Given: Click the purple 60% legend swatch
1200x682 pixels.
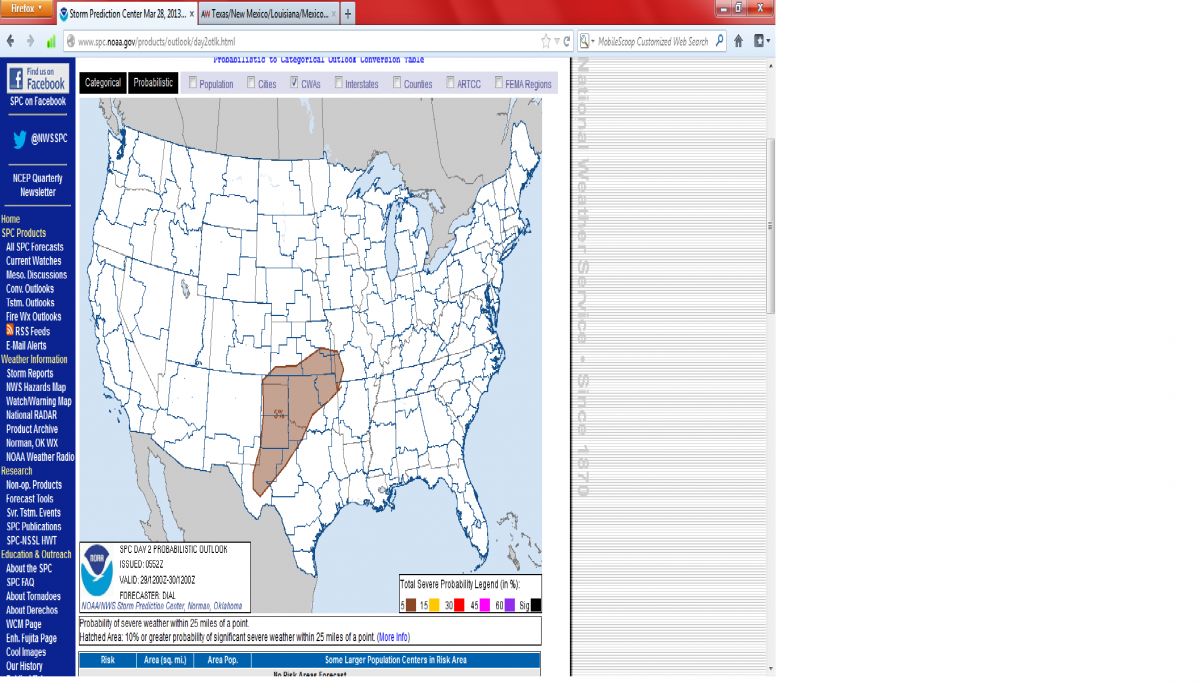Looking at the screenshot, I should 508,605.
